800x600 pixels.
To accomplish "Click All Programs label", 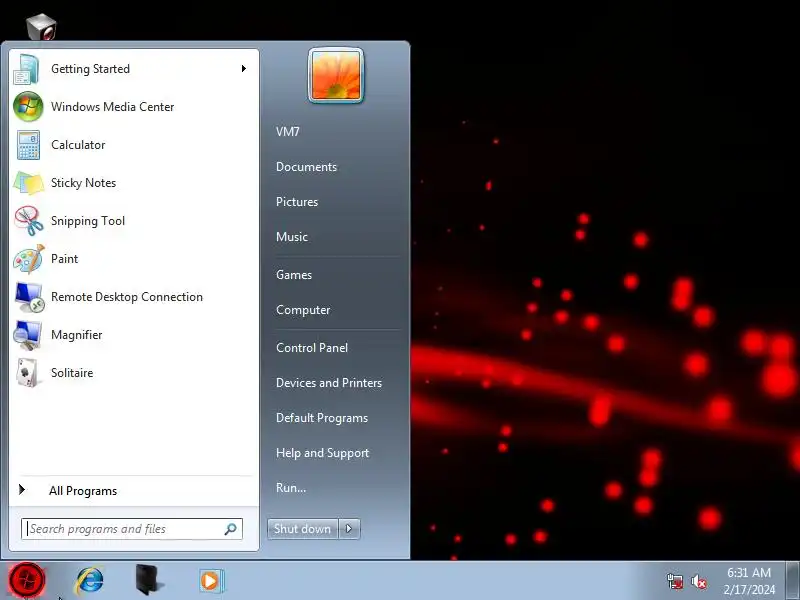I will tap(83, 491).
